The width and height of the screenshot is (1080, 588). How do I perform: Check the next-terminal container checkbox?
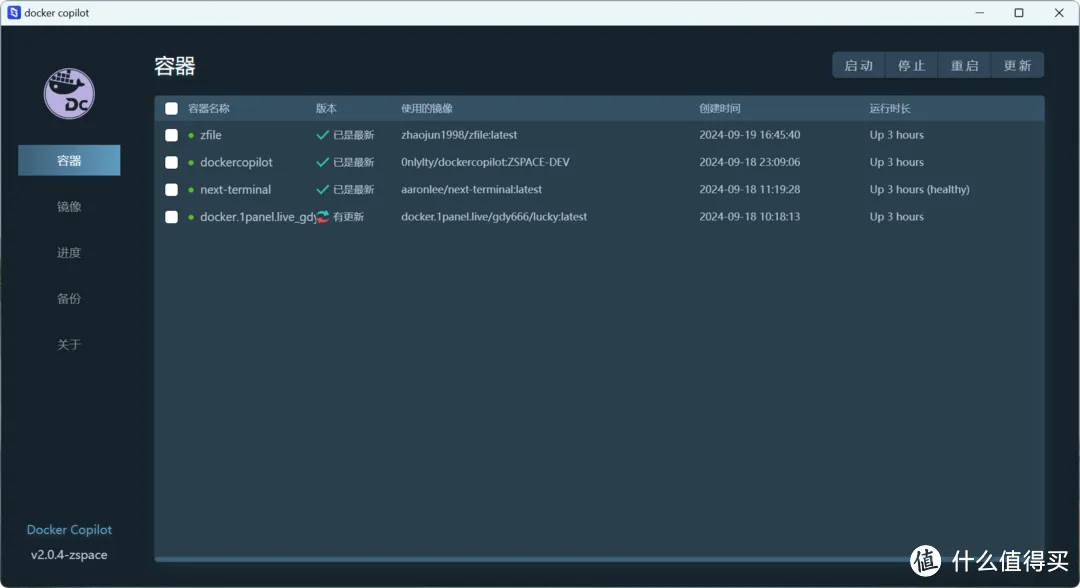172,189
